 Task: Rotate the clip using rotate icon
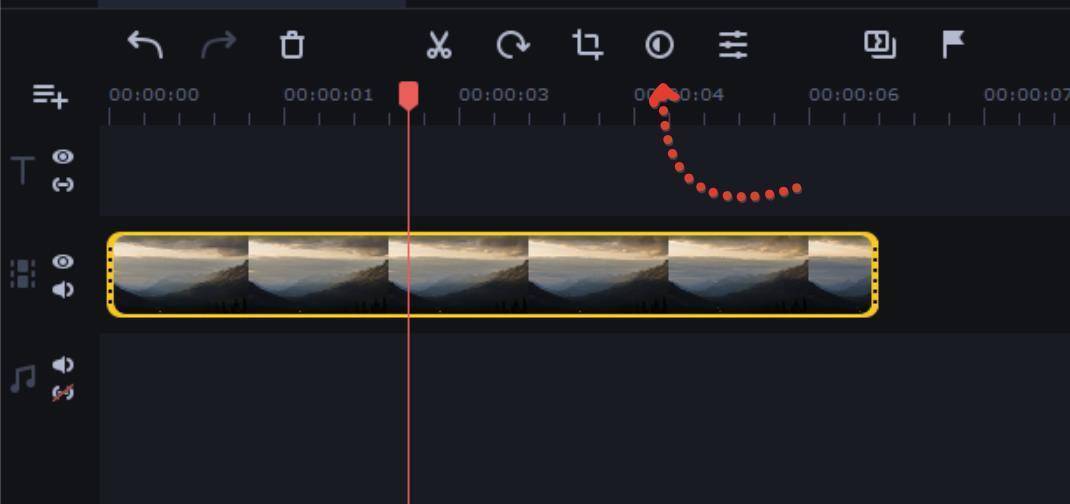512,45
